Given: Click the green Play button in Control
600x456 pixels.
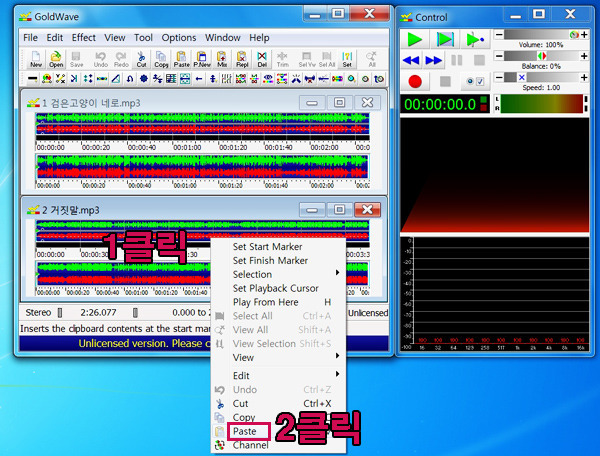Looking at the screenshot, I should (x=415, y=39).
